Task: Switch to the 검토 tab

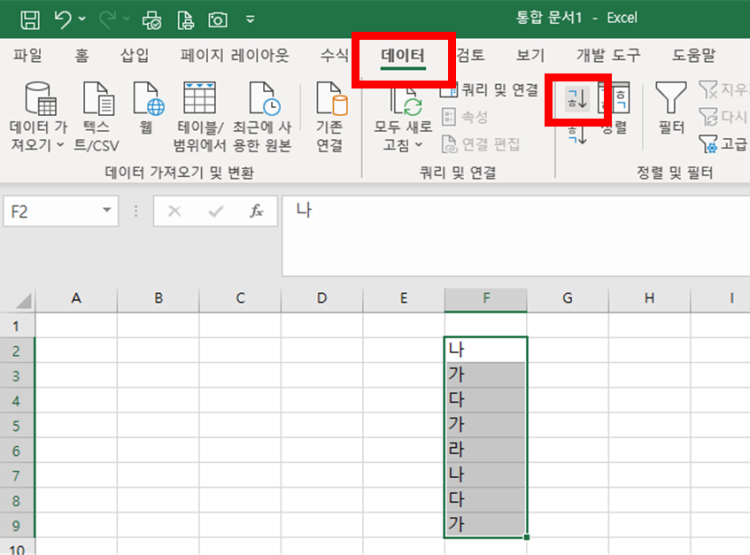Action: (471, 56)
